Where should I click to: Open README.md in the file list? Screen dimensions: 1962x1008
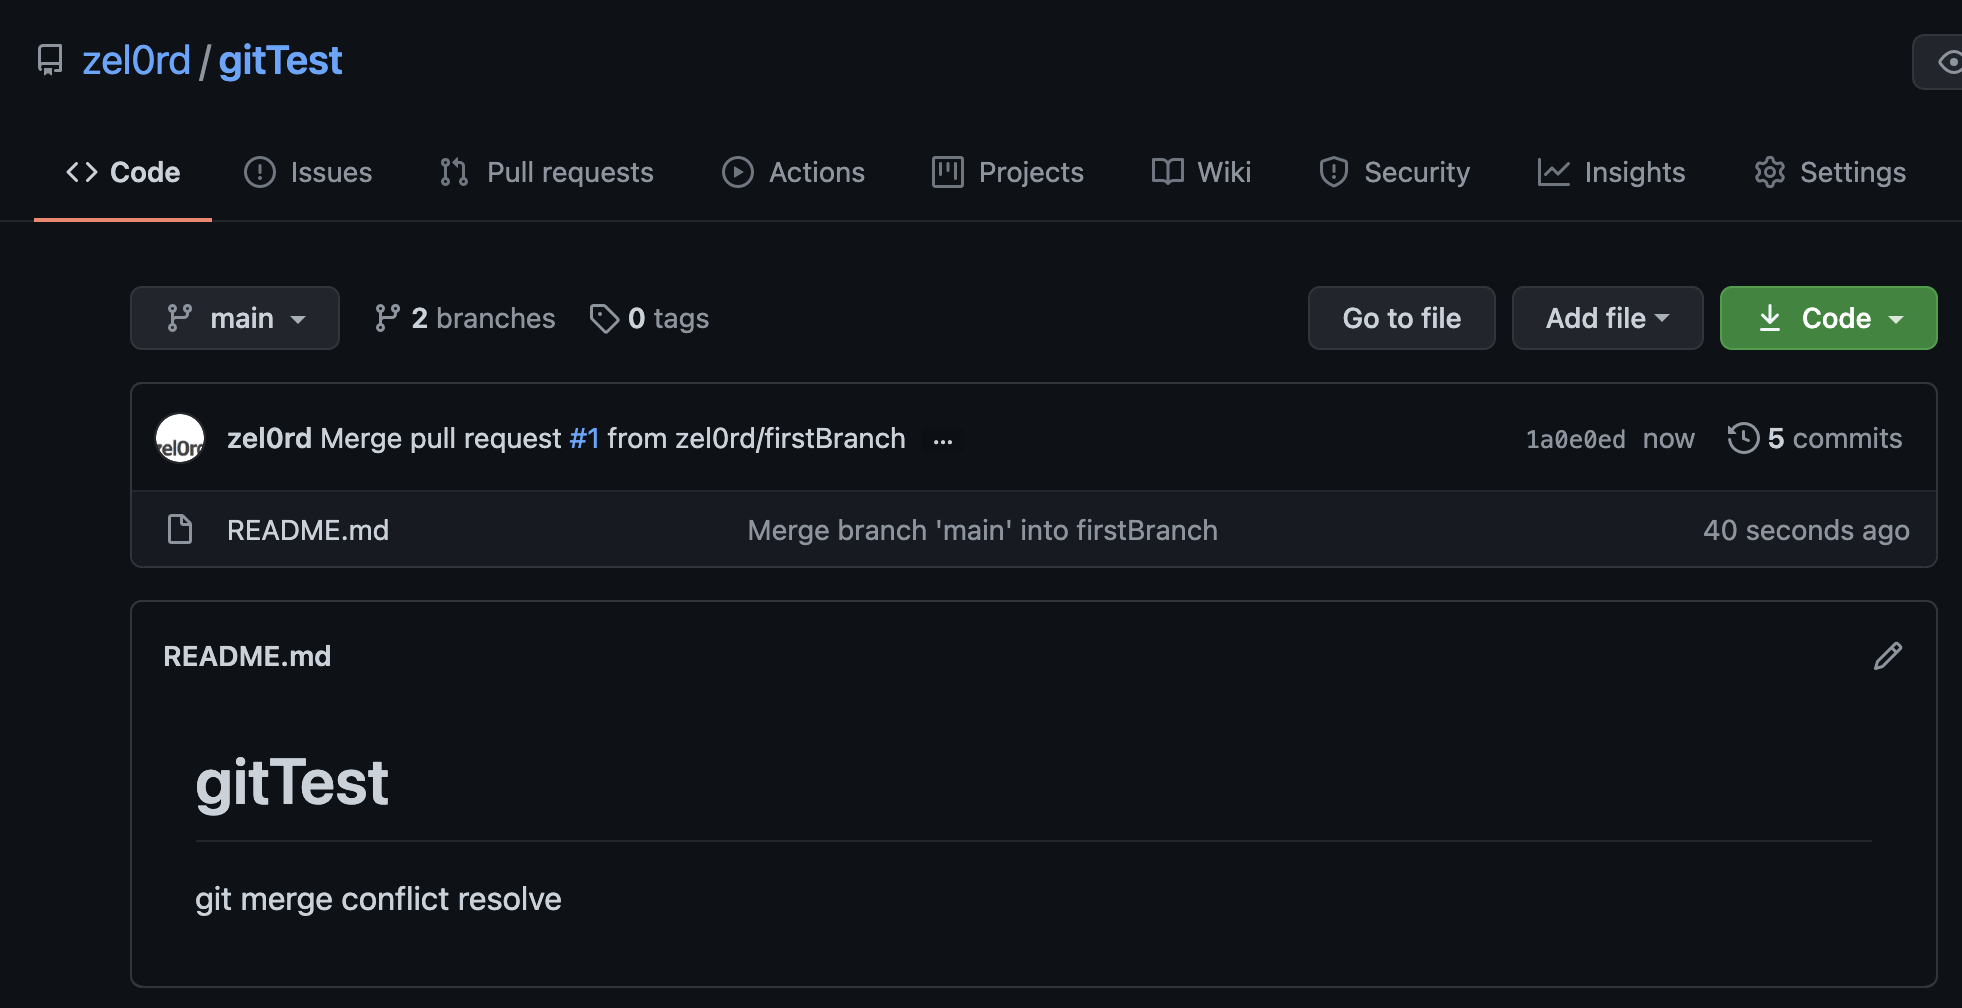(308, 530)
